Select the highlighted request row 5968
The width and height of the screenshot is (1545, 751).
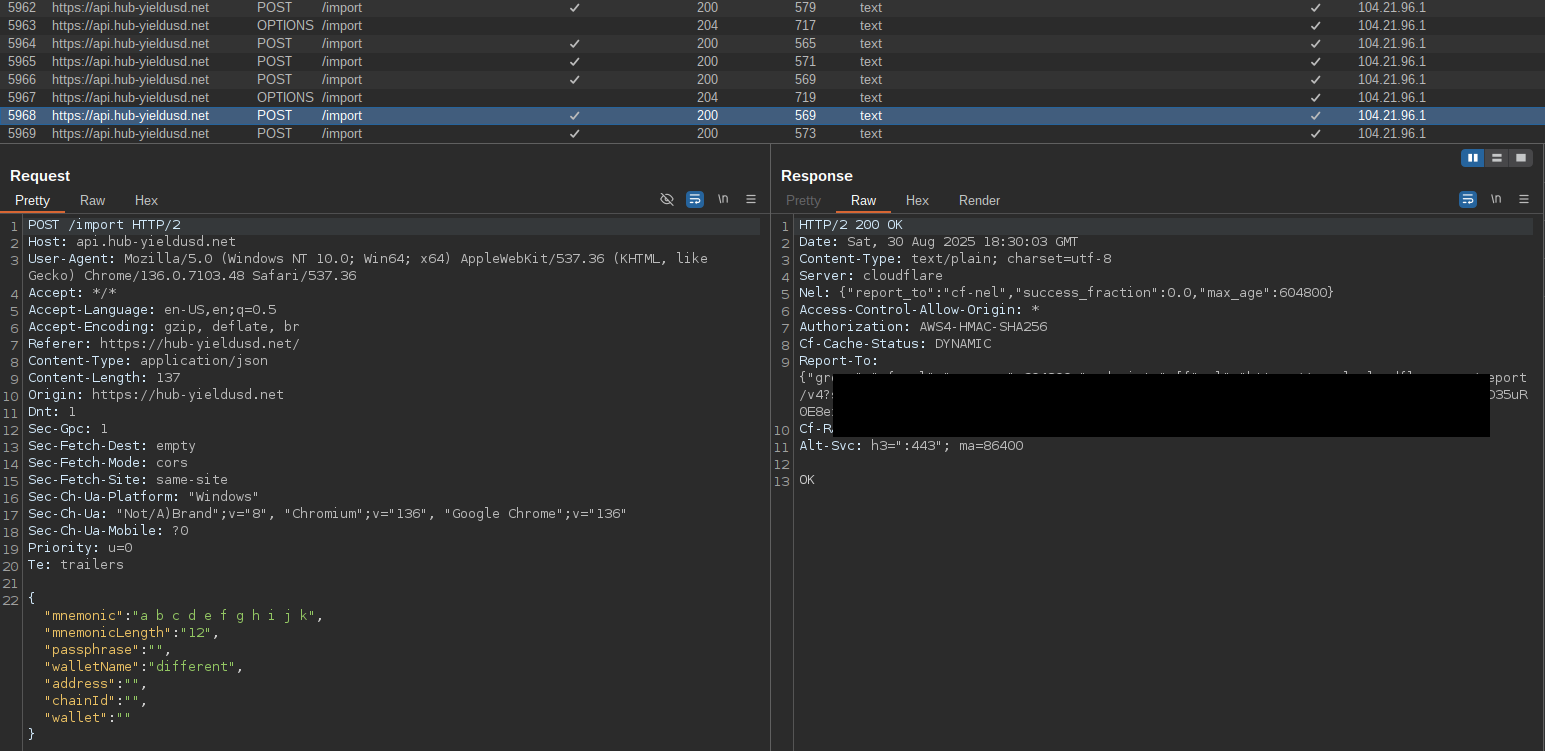pos(400,115)
